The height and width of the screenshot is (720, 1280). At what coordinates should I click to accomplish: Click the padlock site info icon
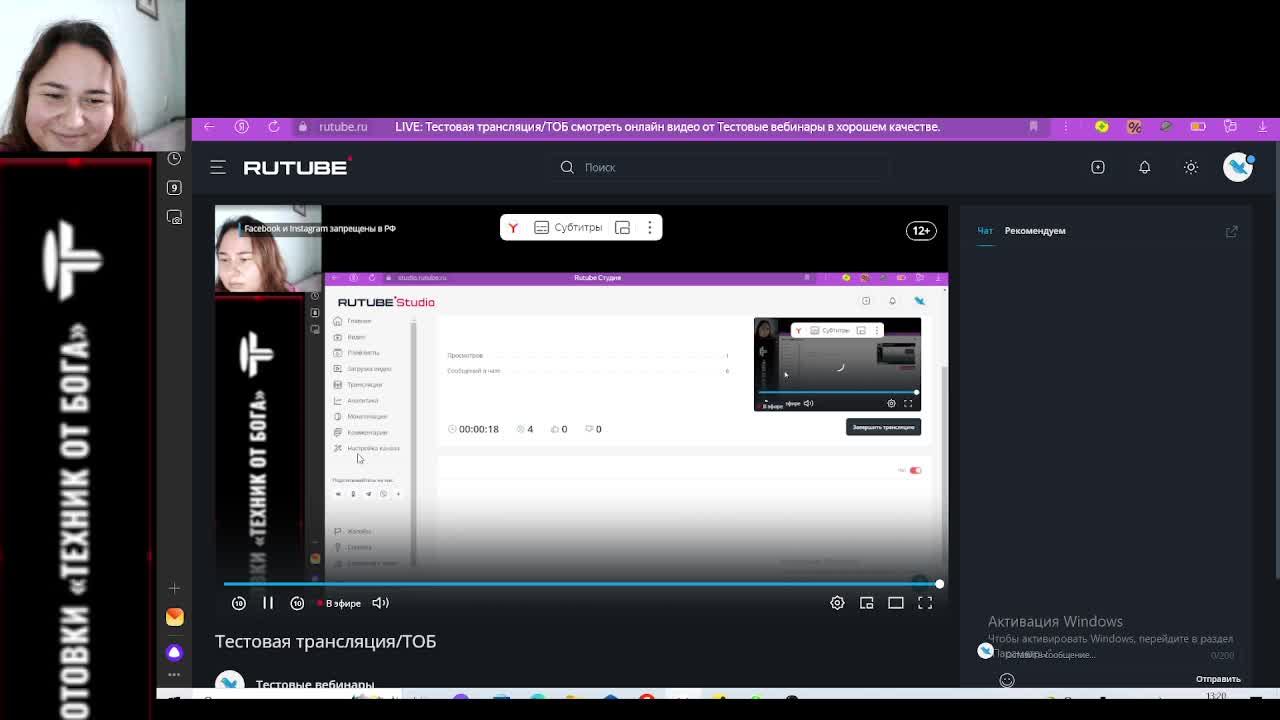(303, 127)
